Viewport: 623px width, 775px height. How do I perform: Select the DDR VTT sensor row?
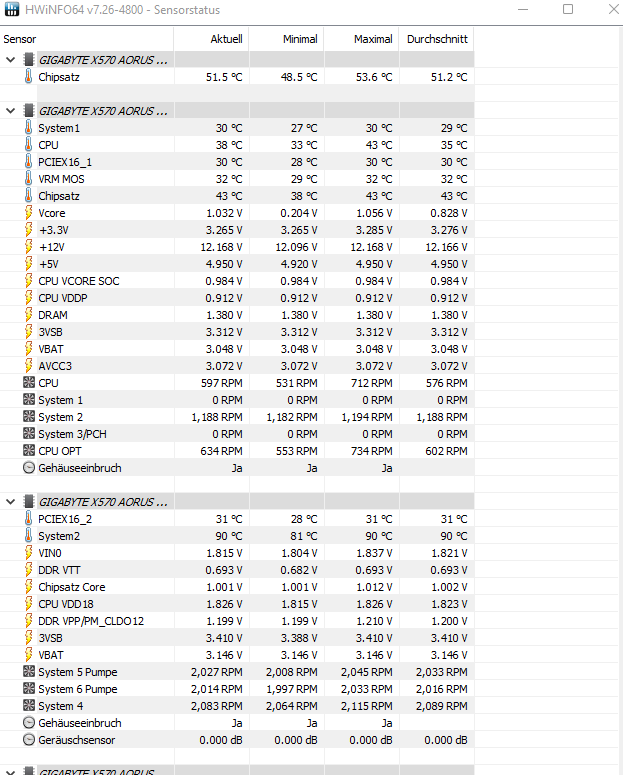click(x=237, y=570)
